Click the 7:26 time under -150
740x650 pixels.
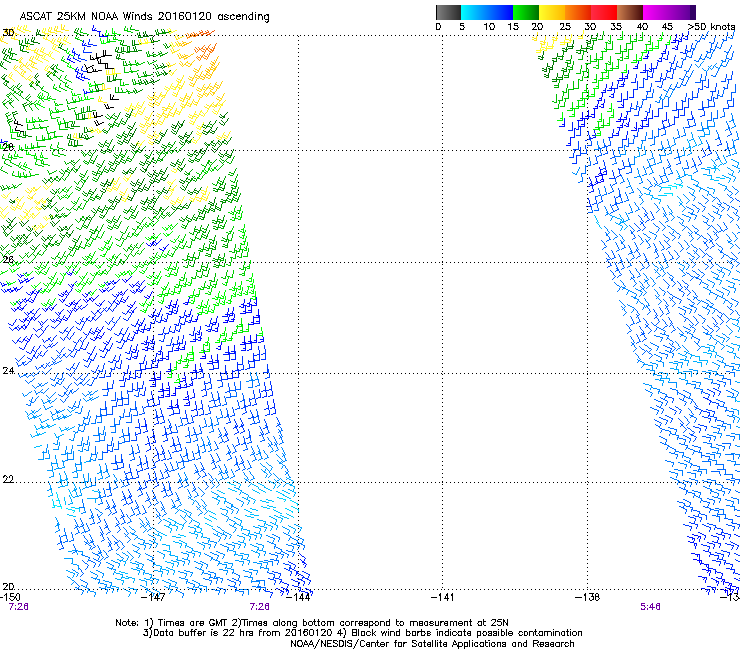(18, 607)
